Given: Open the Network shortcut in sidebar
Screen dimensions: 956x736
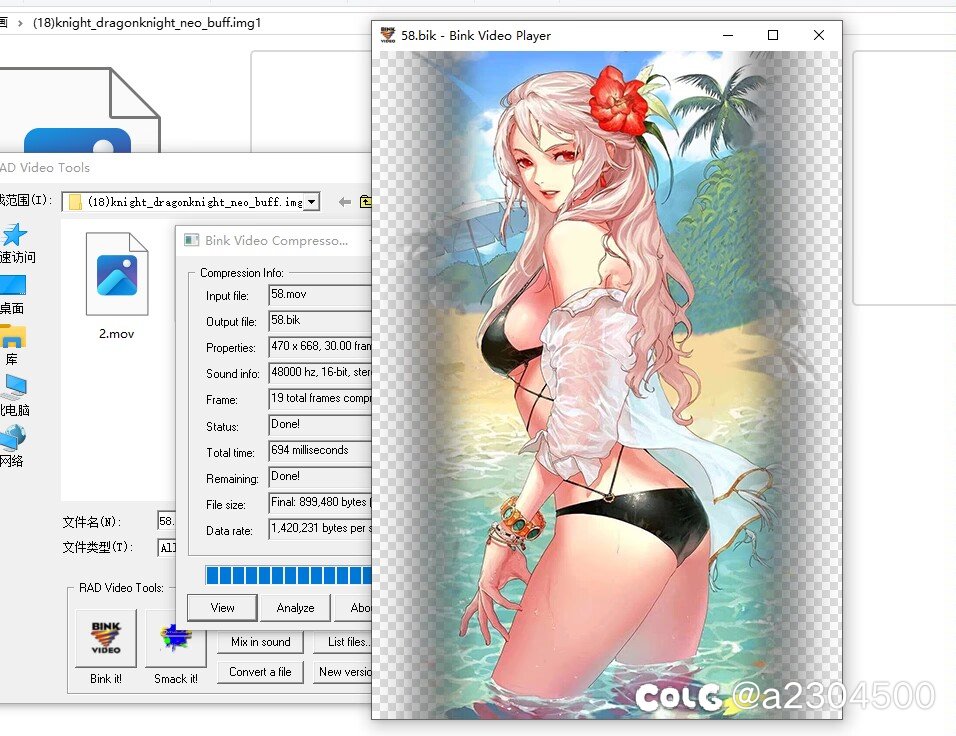Looking at the screenshot, I should coord(13,437).
